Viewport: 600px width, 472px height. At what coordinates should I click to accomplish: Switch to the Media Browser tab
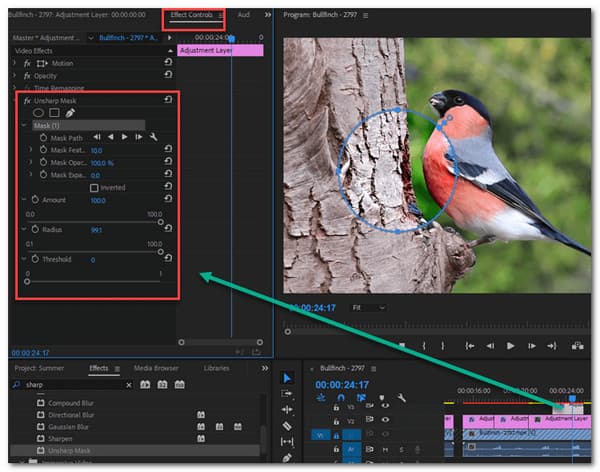[156, 368]
